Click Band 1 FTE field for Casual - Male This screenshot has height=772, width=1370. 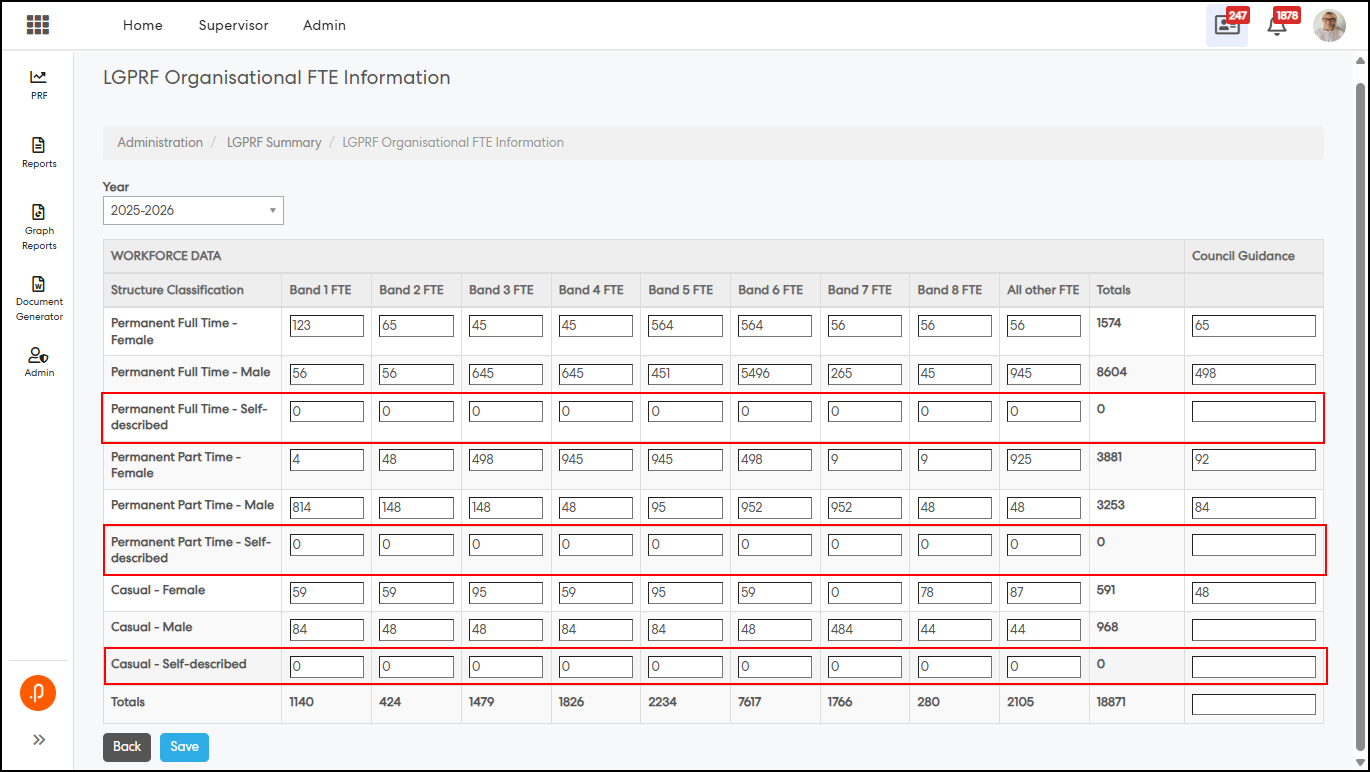point(326,630)
